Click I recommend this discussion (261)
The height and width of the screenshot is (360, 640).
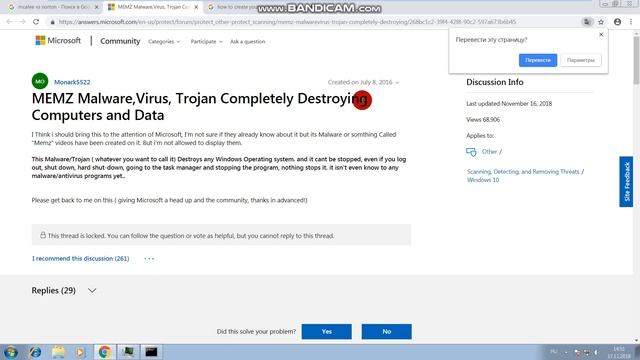coord(80,259)
